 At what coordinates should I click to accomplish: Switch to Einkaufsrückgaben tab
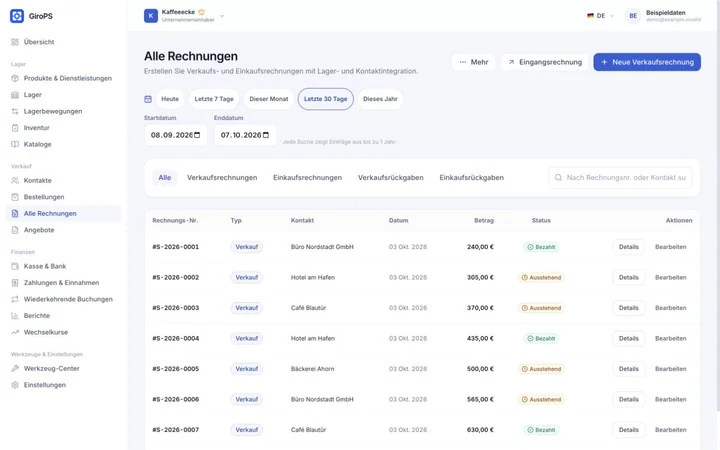point(472,178)
